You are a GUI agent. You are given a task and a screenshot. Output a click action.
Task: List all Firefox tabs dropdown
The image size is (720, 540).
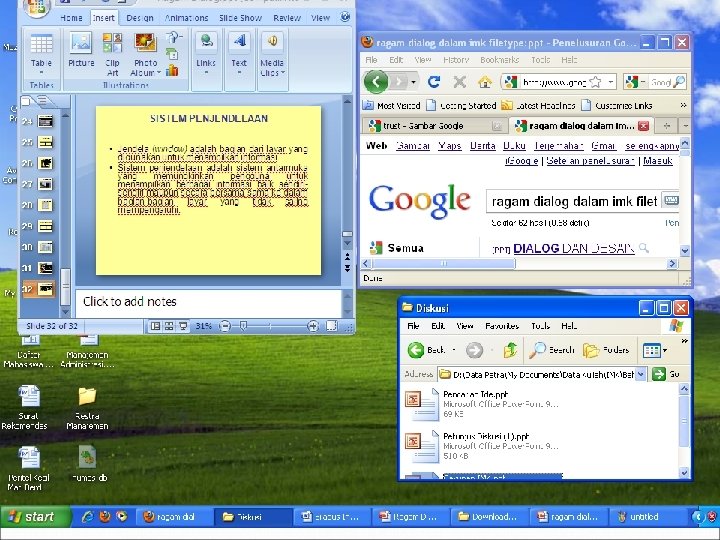point(685,125)
